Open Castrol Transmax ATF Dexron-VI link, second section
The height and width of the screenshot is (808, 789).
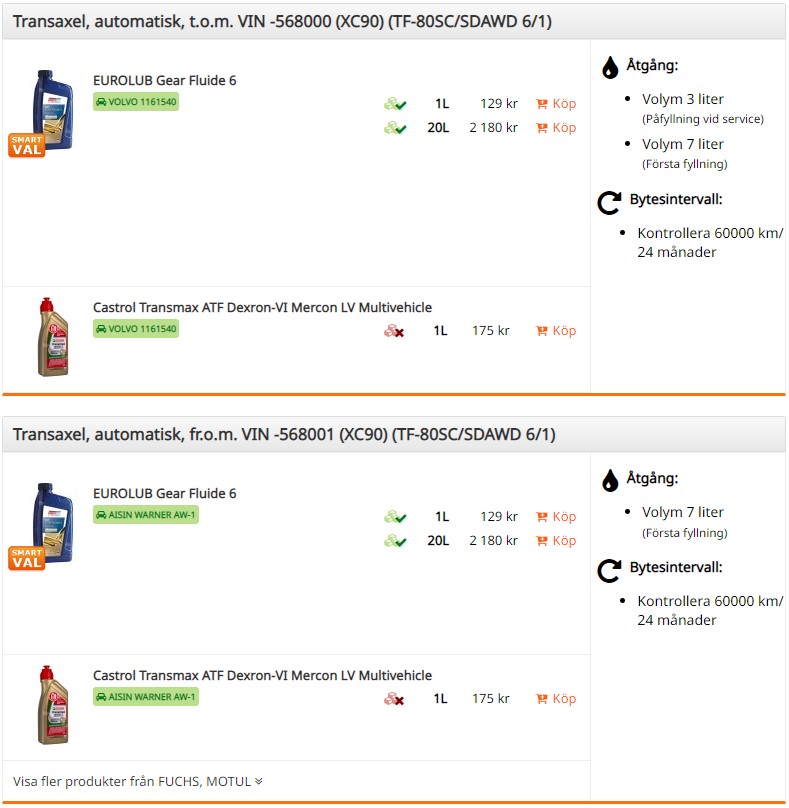262,676
